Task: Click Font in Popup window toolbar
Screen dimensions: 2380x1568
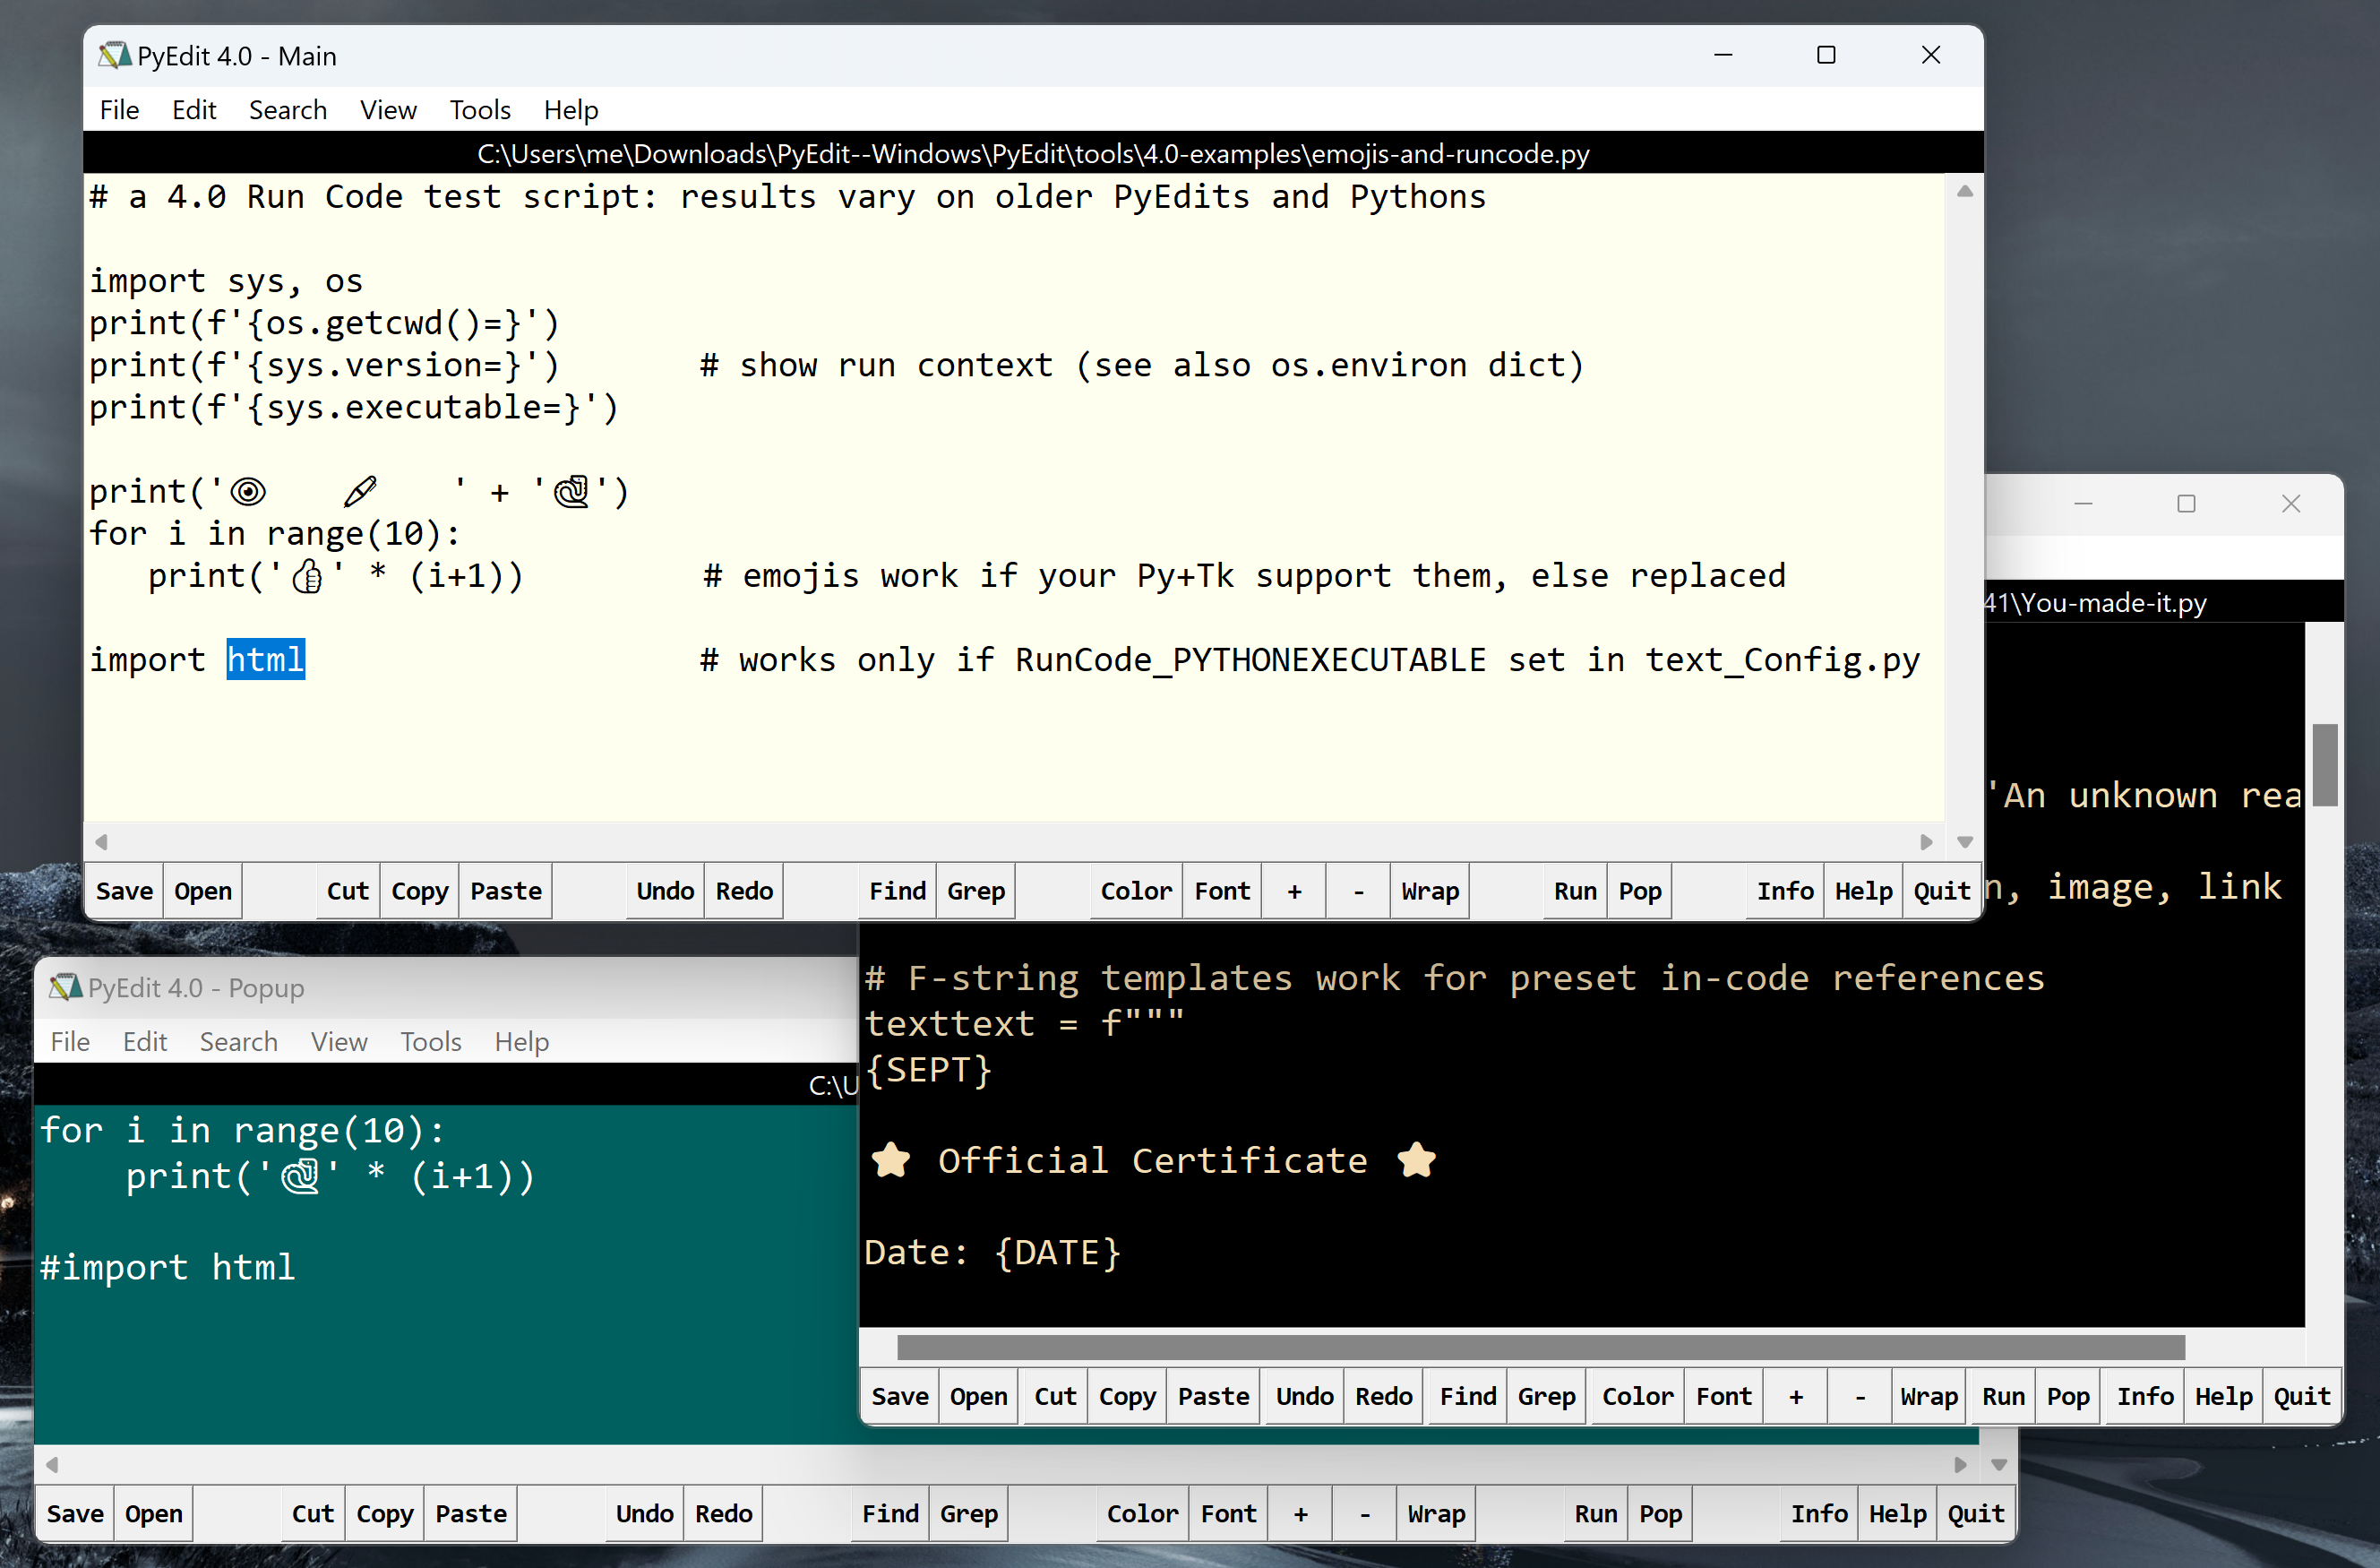Action: pos(1228,1513)
